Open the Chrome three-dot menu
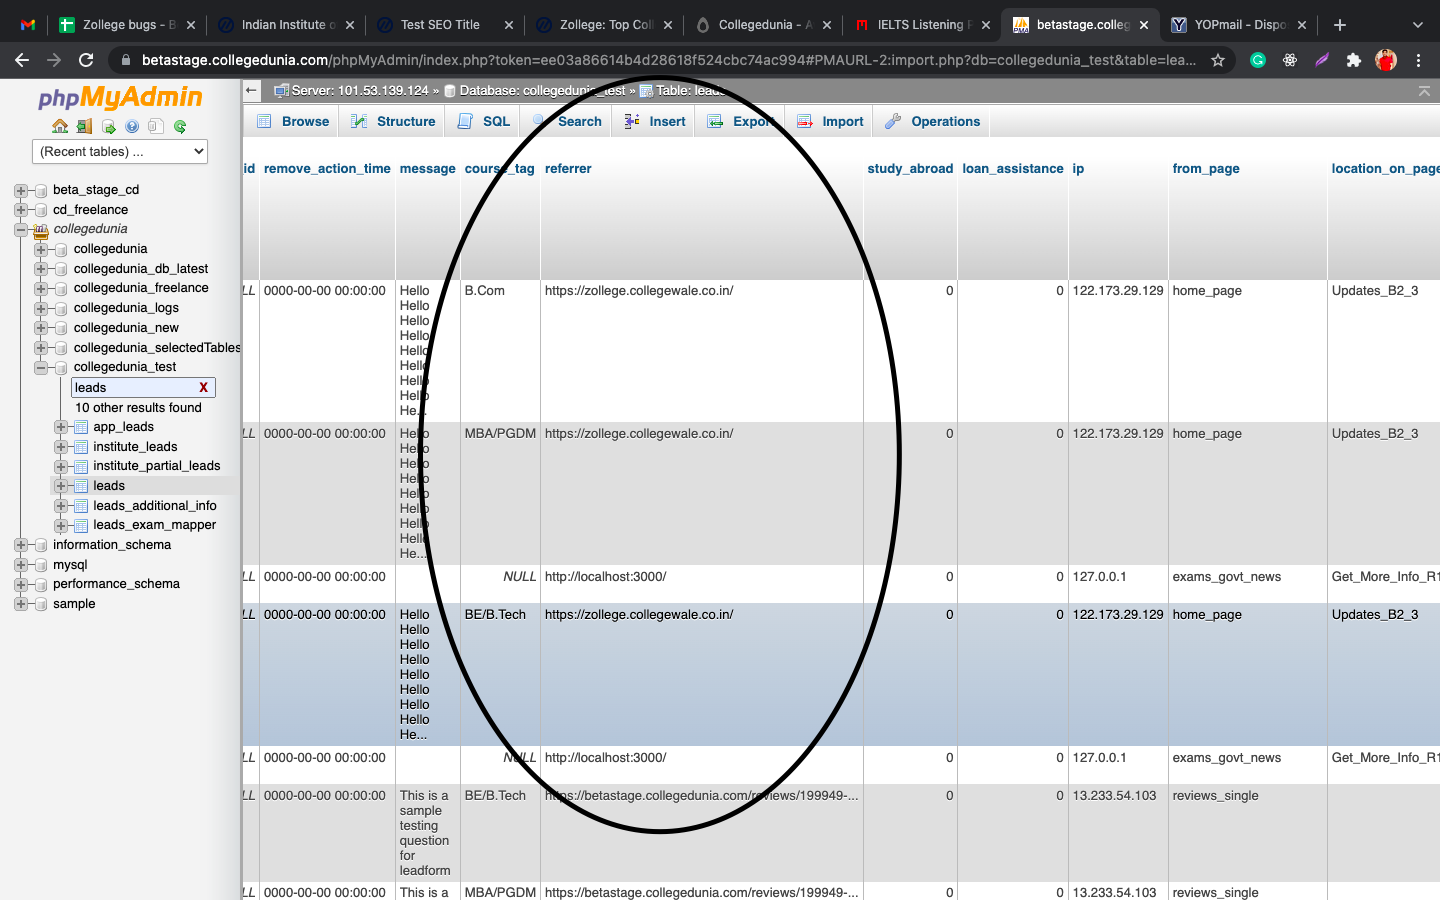 1418,60
